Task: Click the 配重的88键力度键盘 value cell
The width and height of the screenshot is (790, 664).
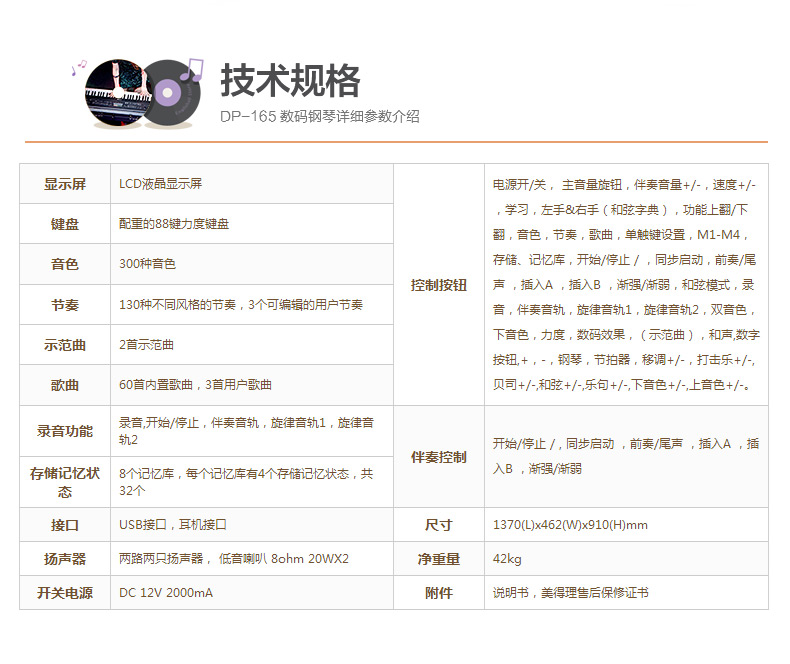Action: 174,224
